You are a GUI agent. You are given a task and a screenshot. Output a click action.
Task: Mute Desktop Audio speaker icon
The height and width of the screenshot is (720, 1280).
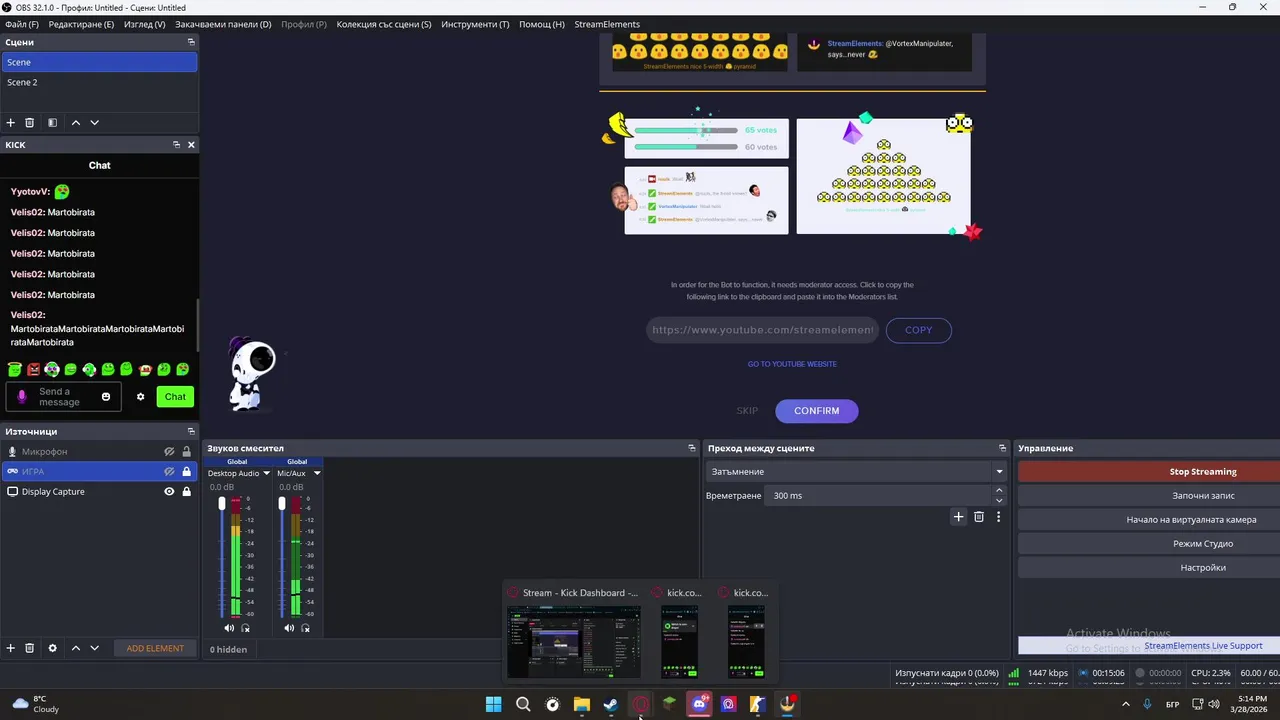point(229,628)
